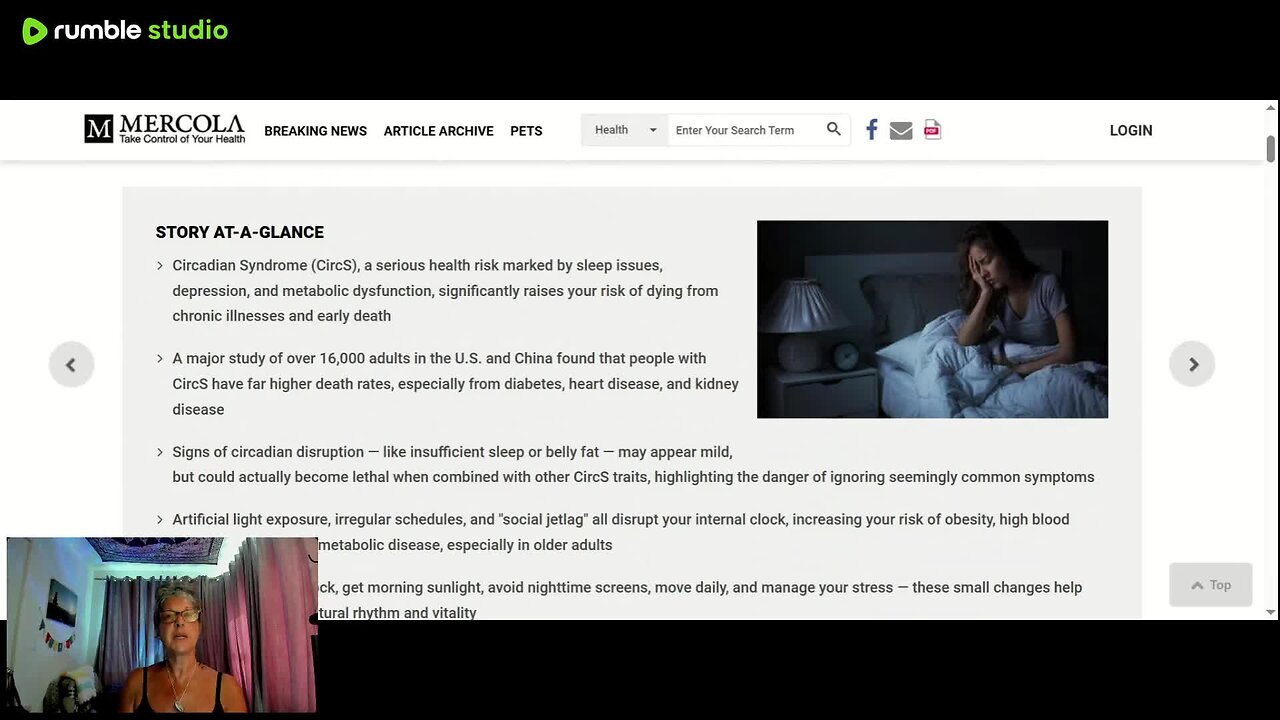This screenshot has width=1280, height=720.
Task: Go to the Pets section
Action: (526, 131)
